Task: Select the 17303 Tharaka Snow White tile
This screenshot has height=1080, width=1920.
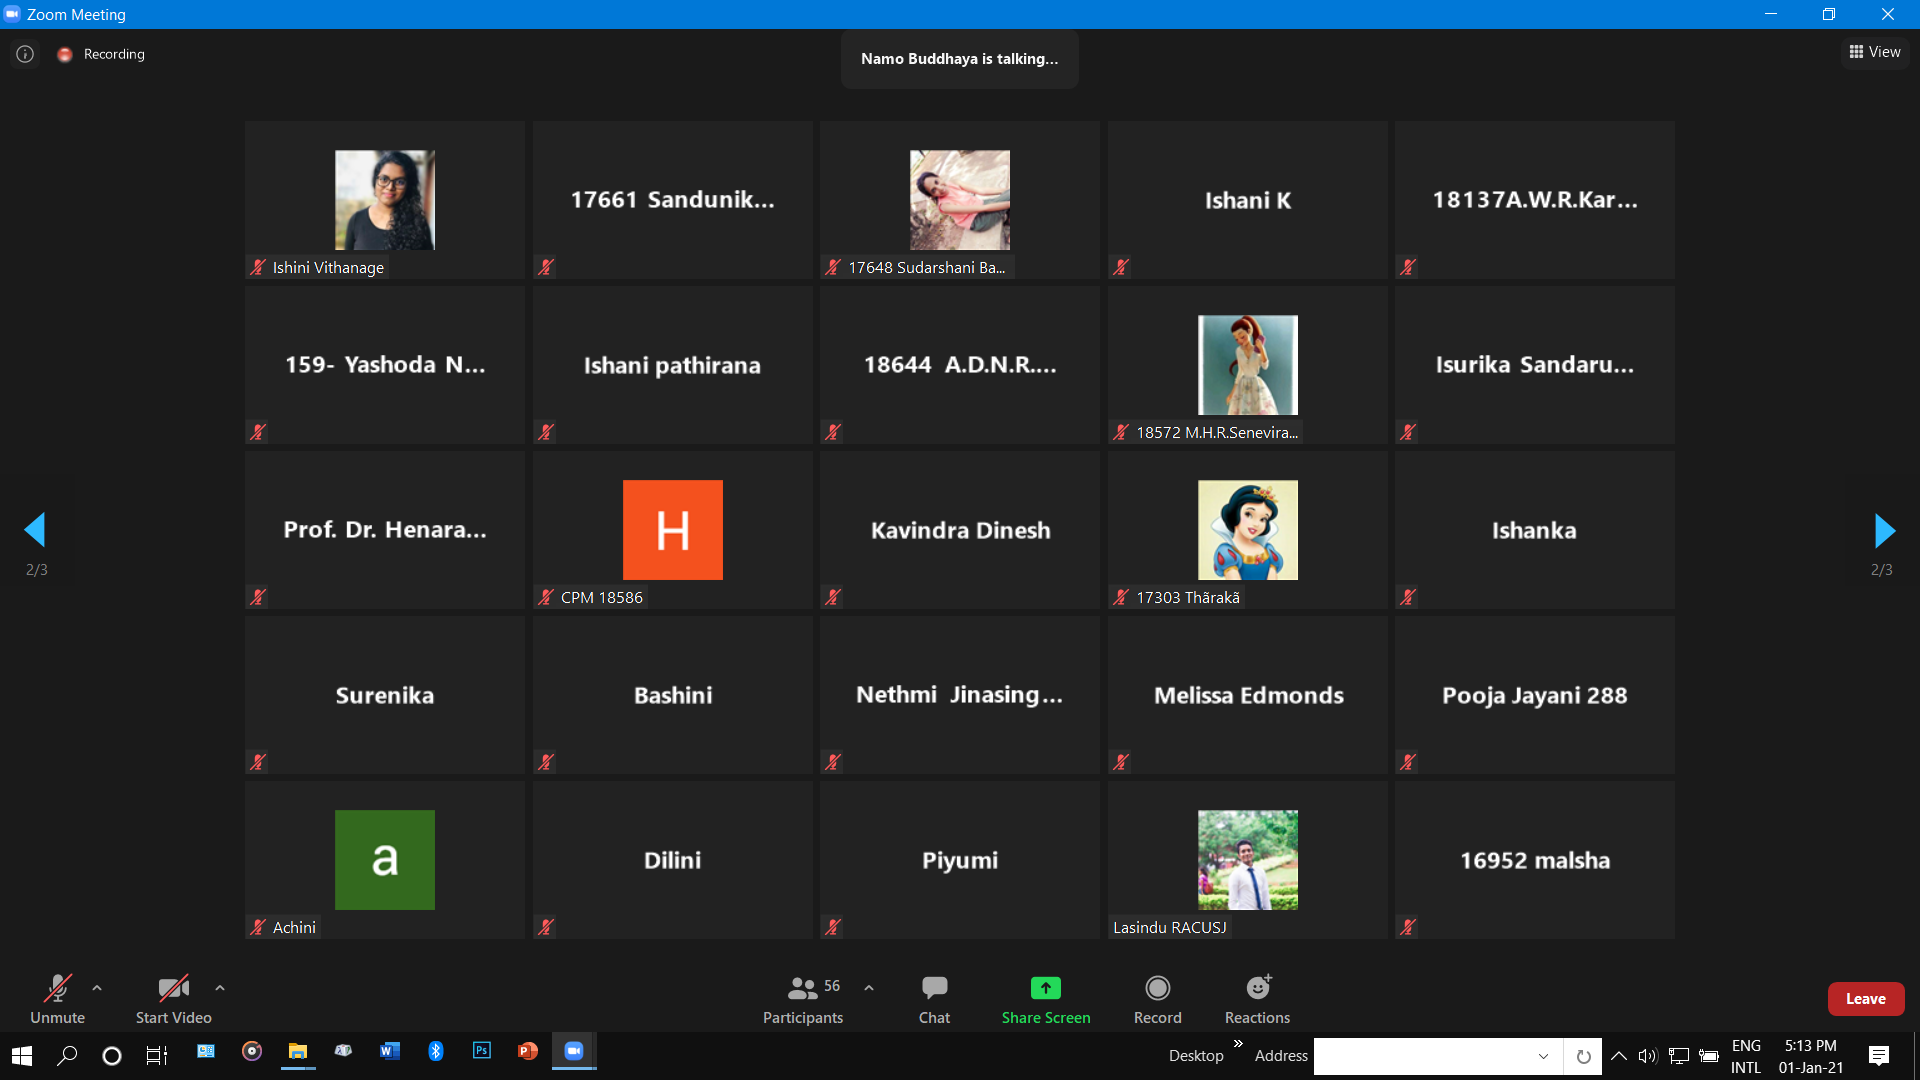Action: coord(1248,530)
